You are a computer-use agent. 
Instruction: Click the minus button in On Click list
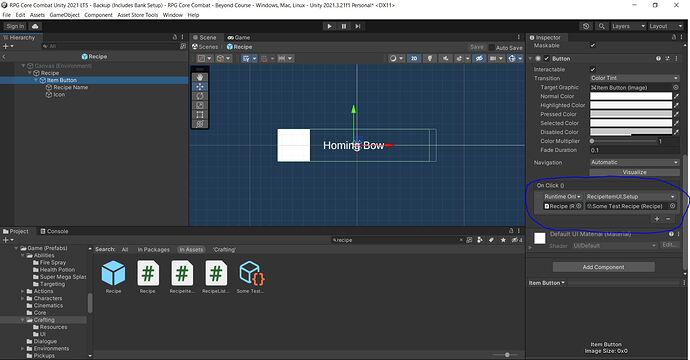(668, 219)
